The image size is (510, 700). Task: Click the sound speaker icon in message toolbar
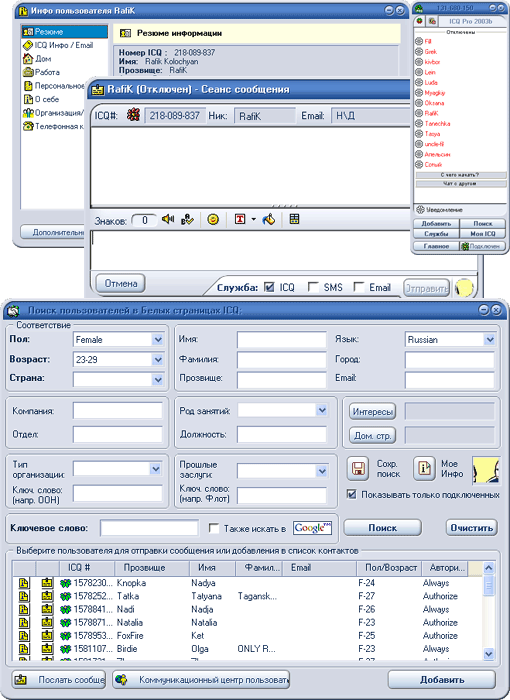[x=168, y=219]
